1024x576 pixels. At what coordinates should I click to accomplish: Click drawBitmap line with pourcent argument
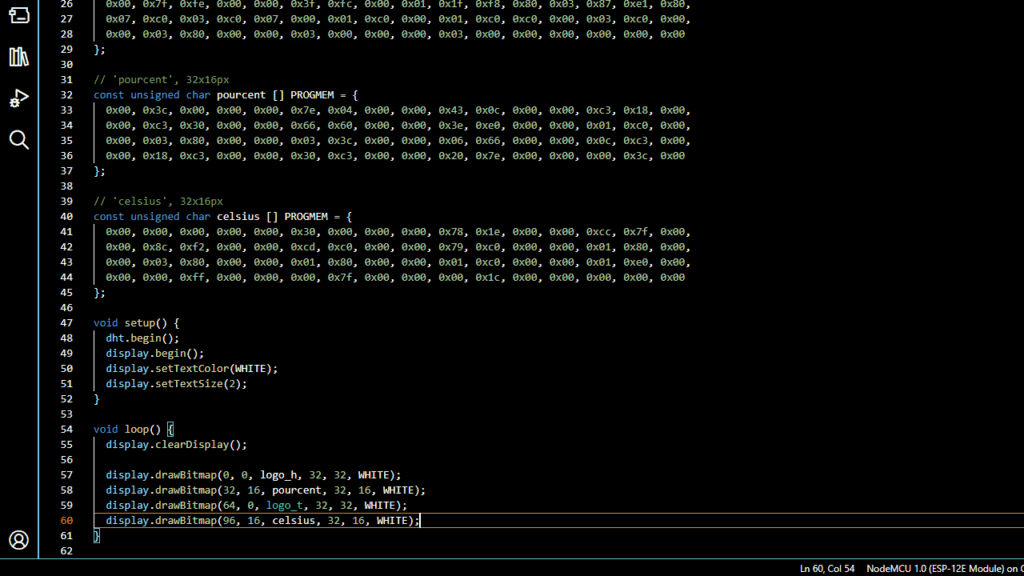click(266, 490)
